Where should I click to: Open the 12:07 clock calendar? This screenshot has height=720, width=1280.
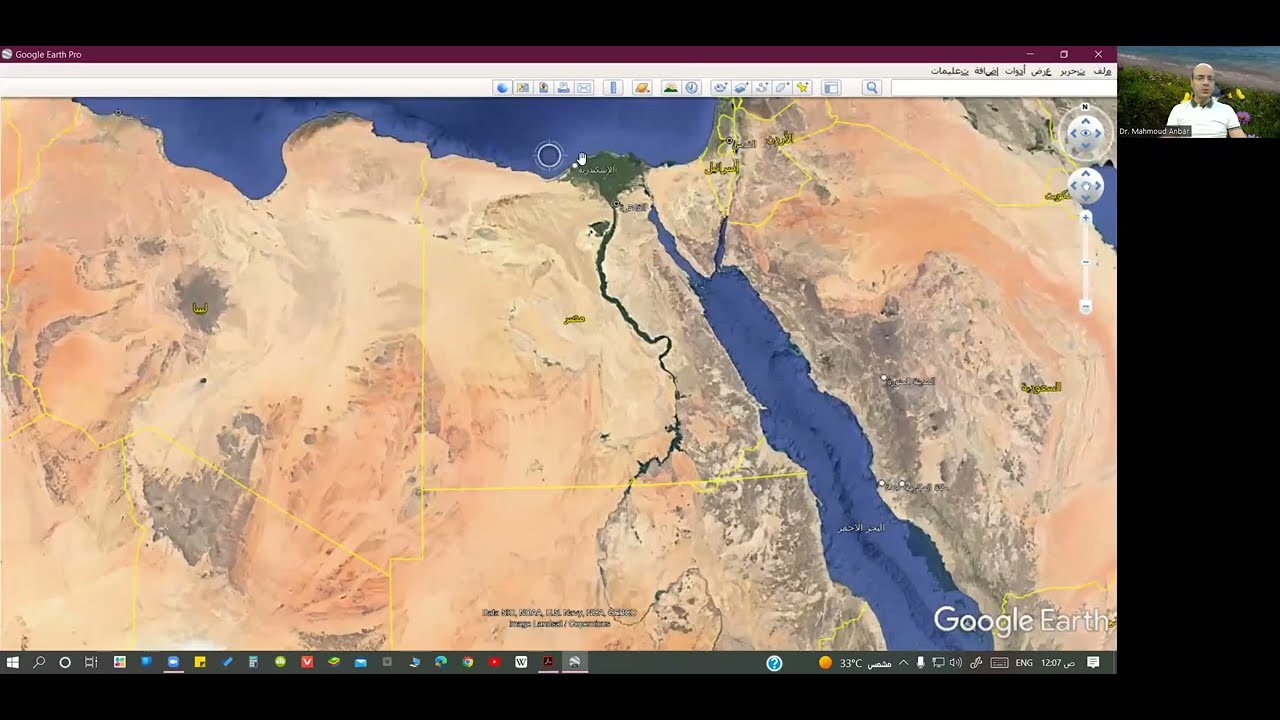pos(1058,663)
